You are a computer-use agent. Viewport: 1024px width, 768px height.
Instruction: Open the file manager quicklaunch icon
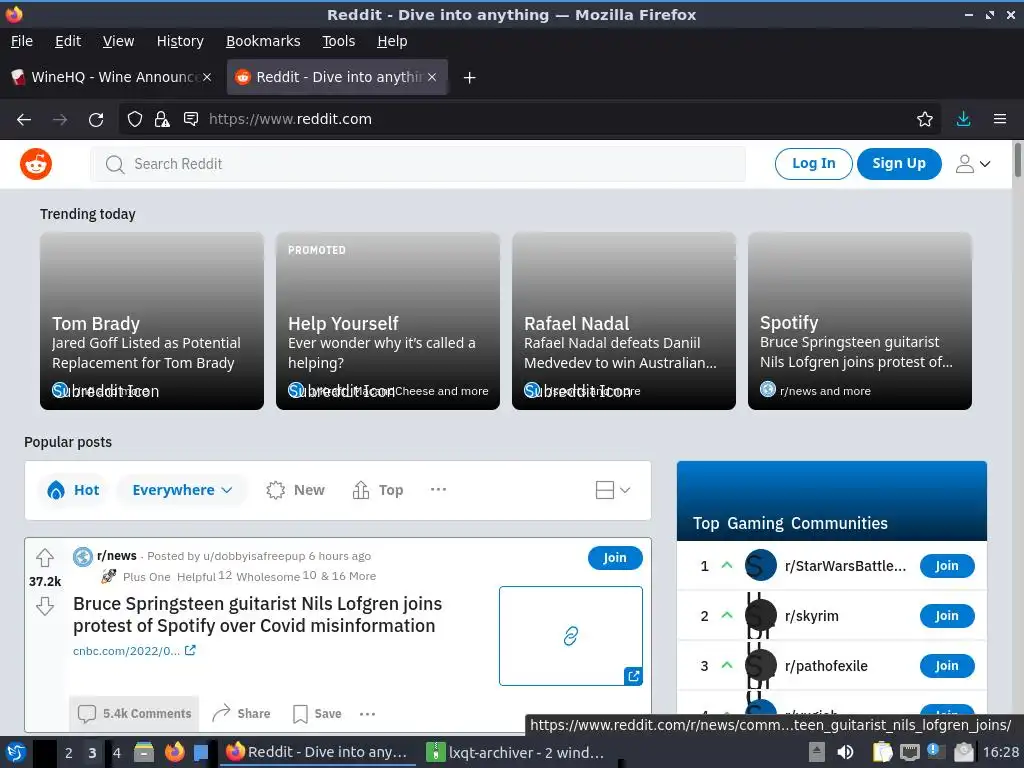pos(144,752)
